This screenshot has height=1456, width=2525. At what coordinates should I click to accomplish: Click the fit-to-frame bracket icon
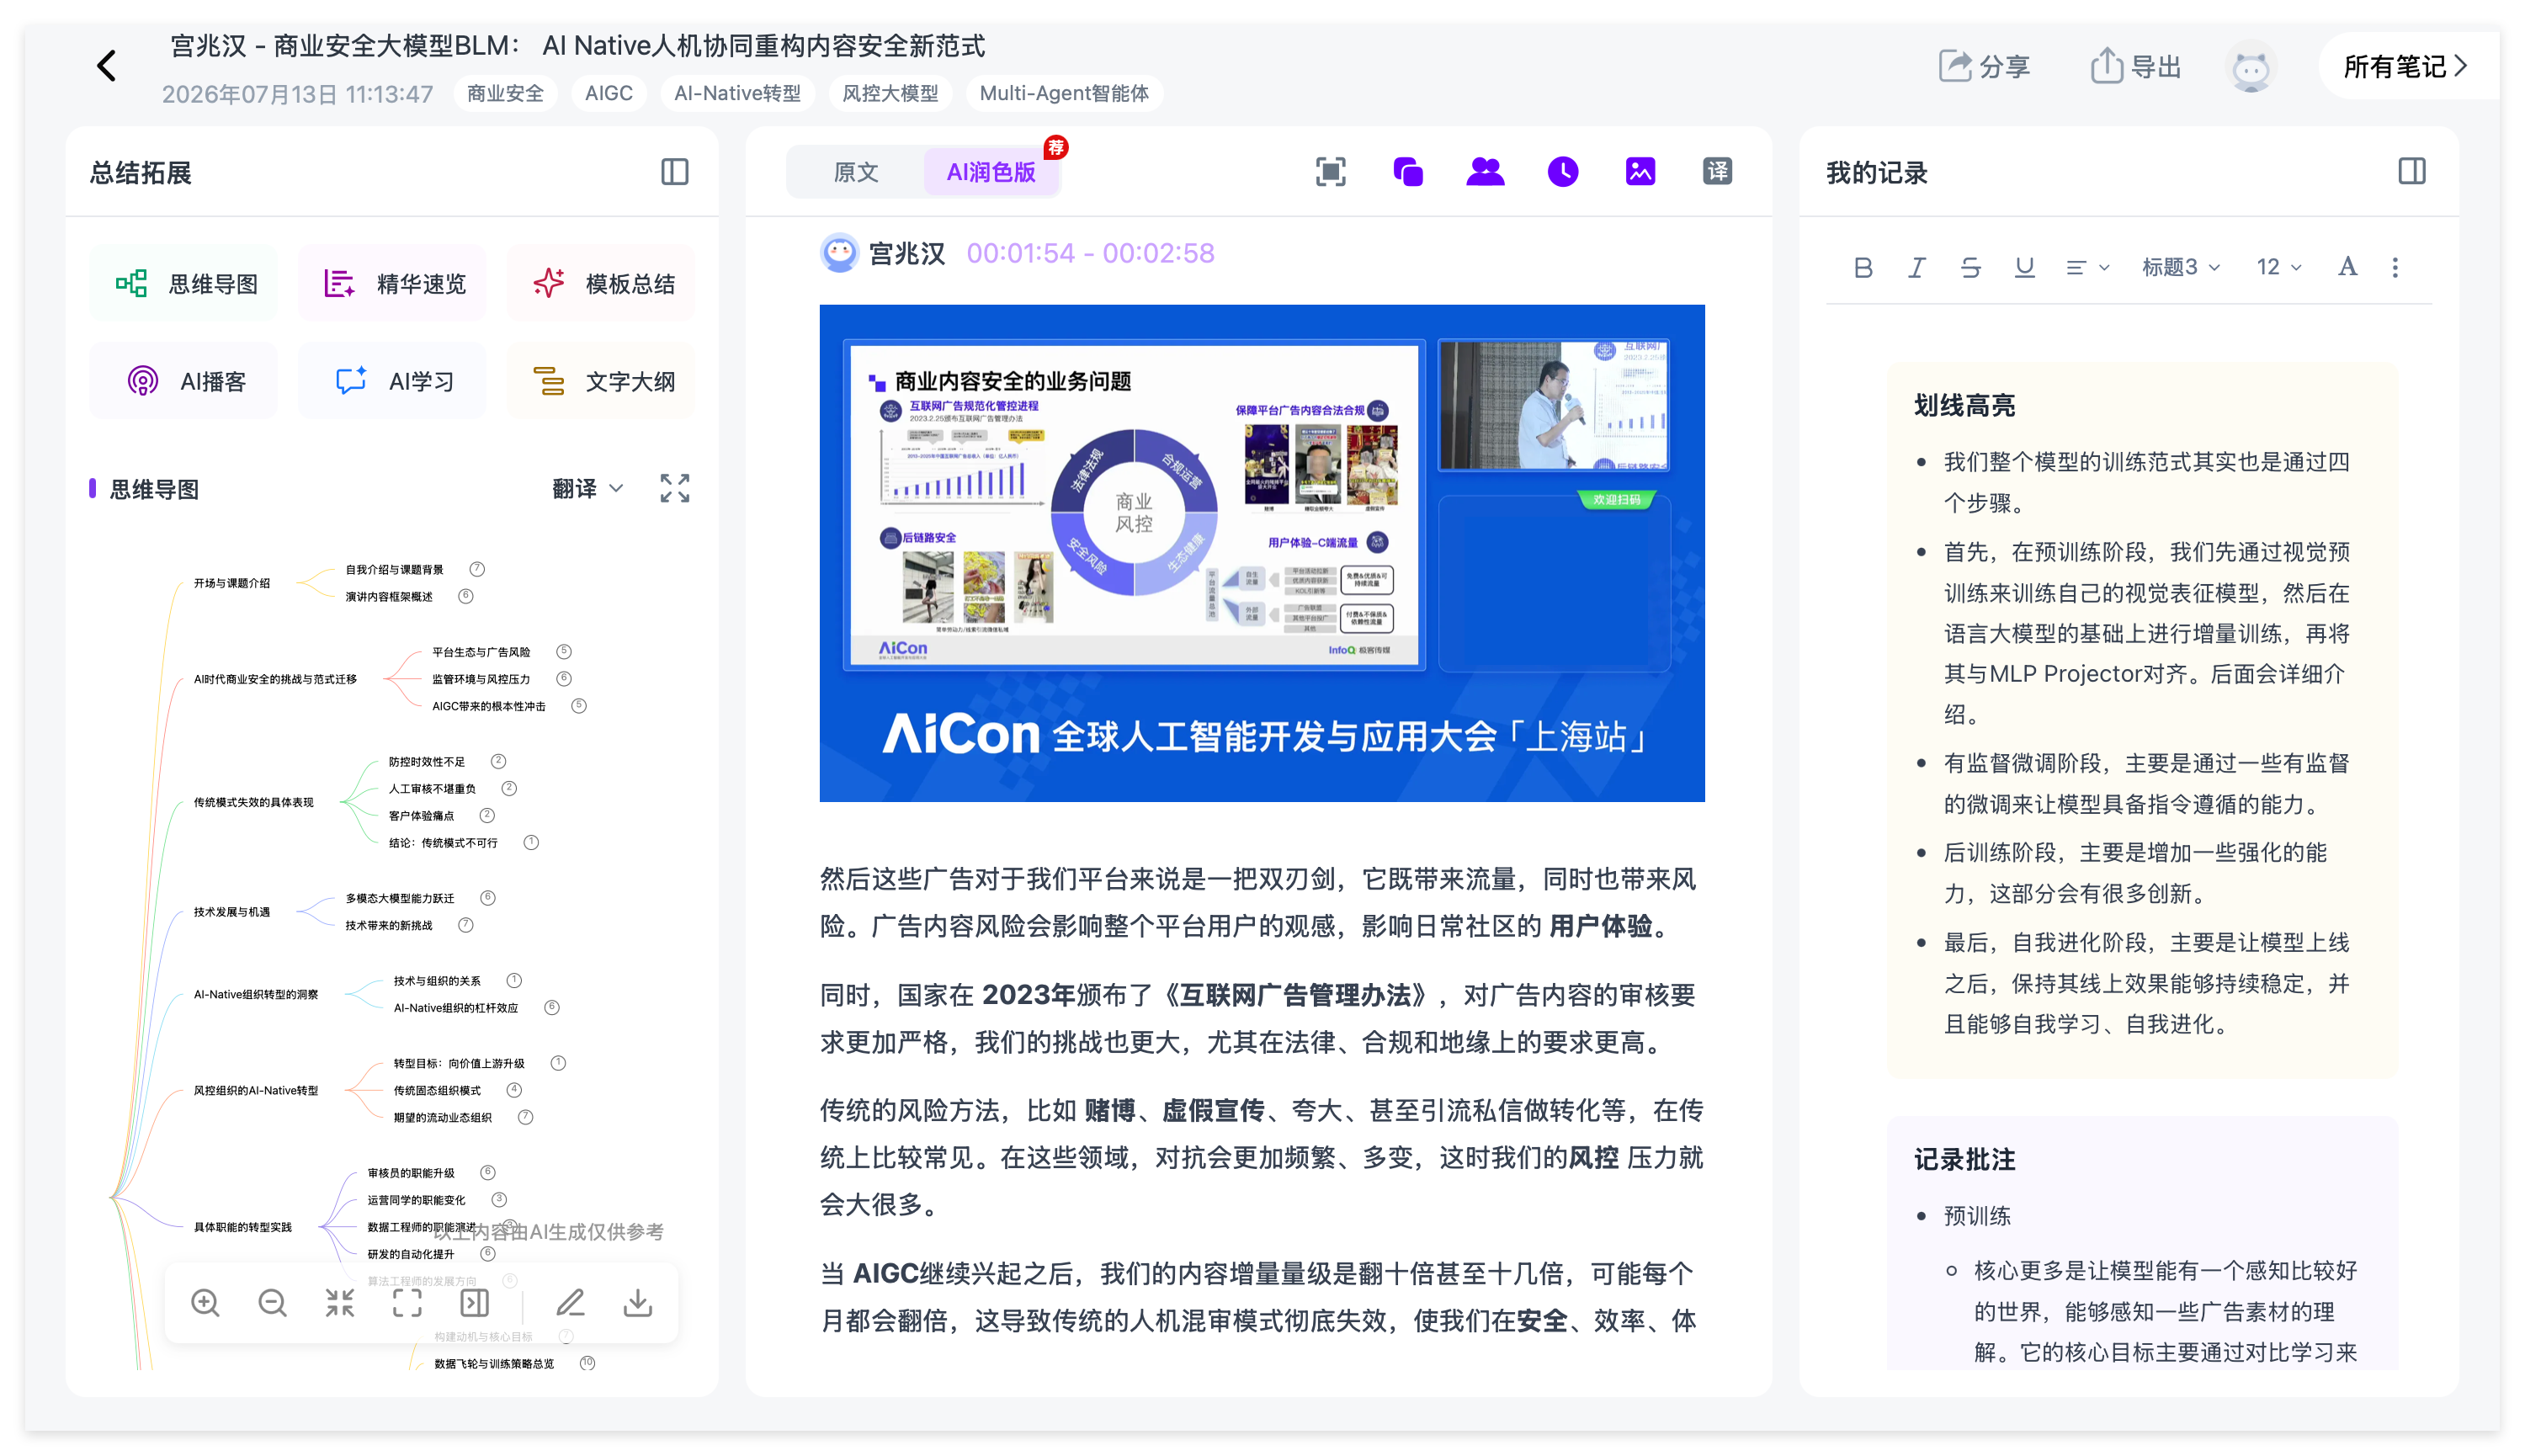pos(407,1303)
